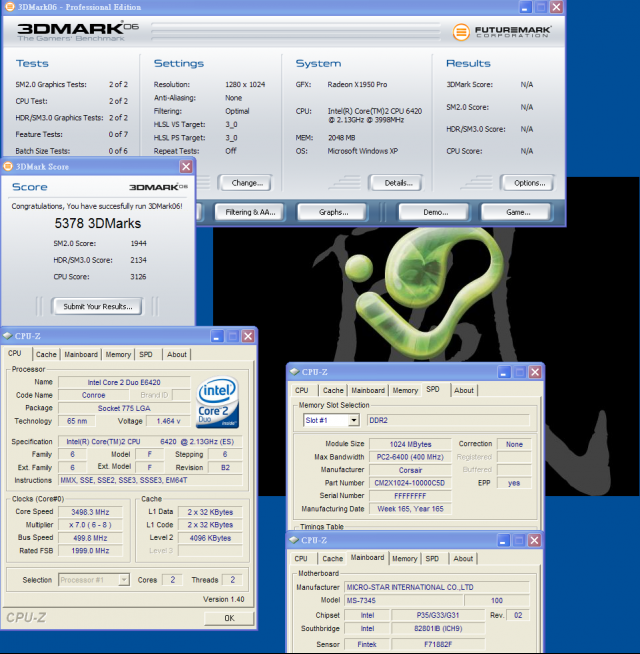The width and height of the screenshot is (640, 654).
Task: Open system Details... button
Action: (x=396, y=183)
